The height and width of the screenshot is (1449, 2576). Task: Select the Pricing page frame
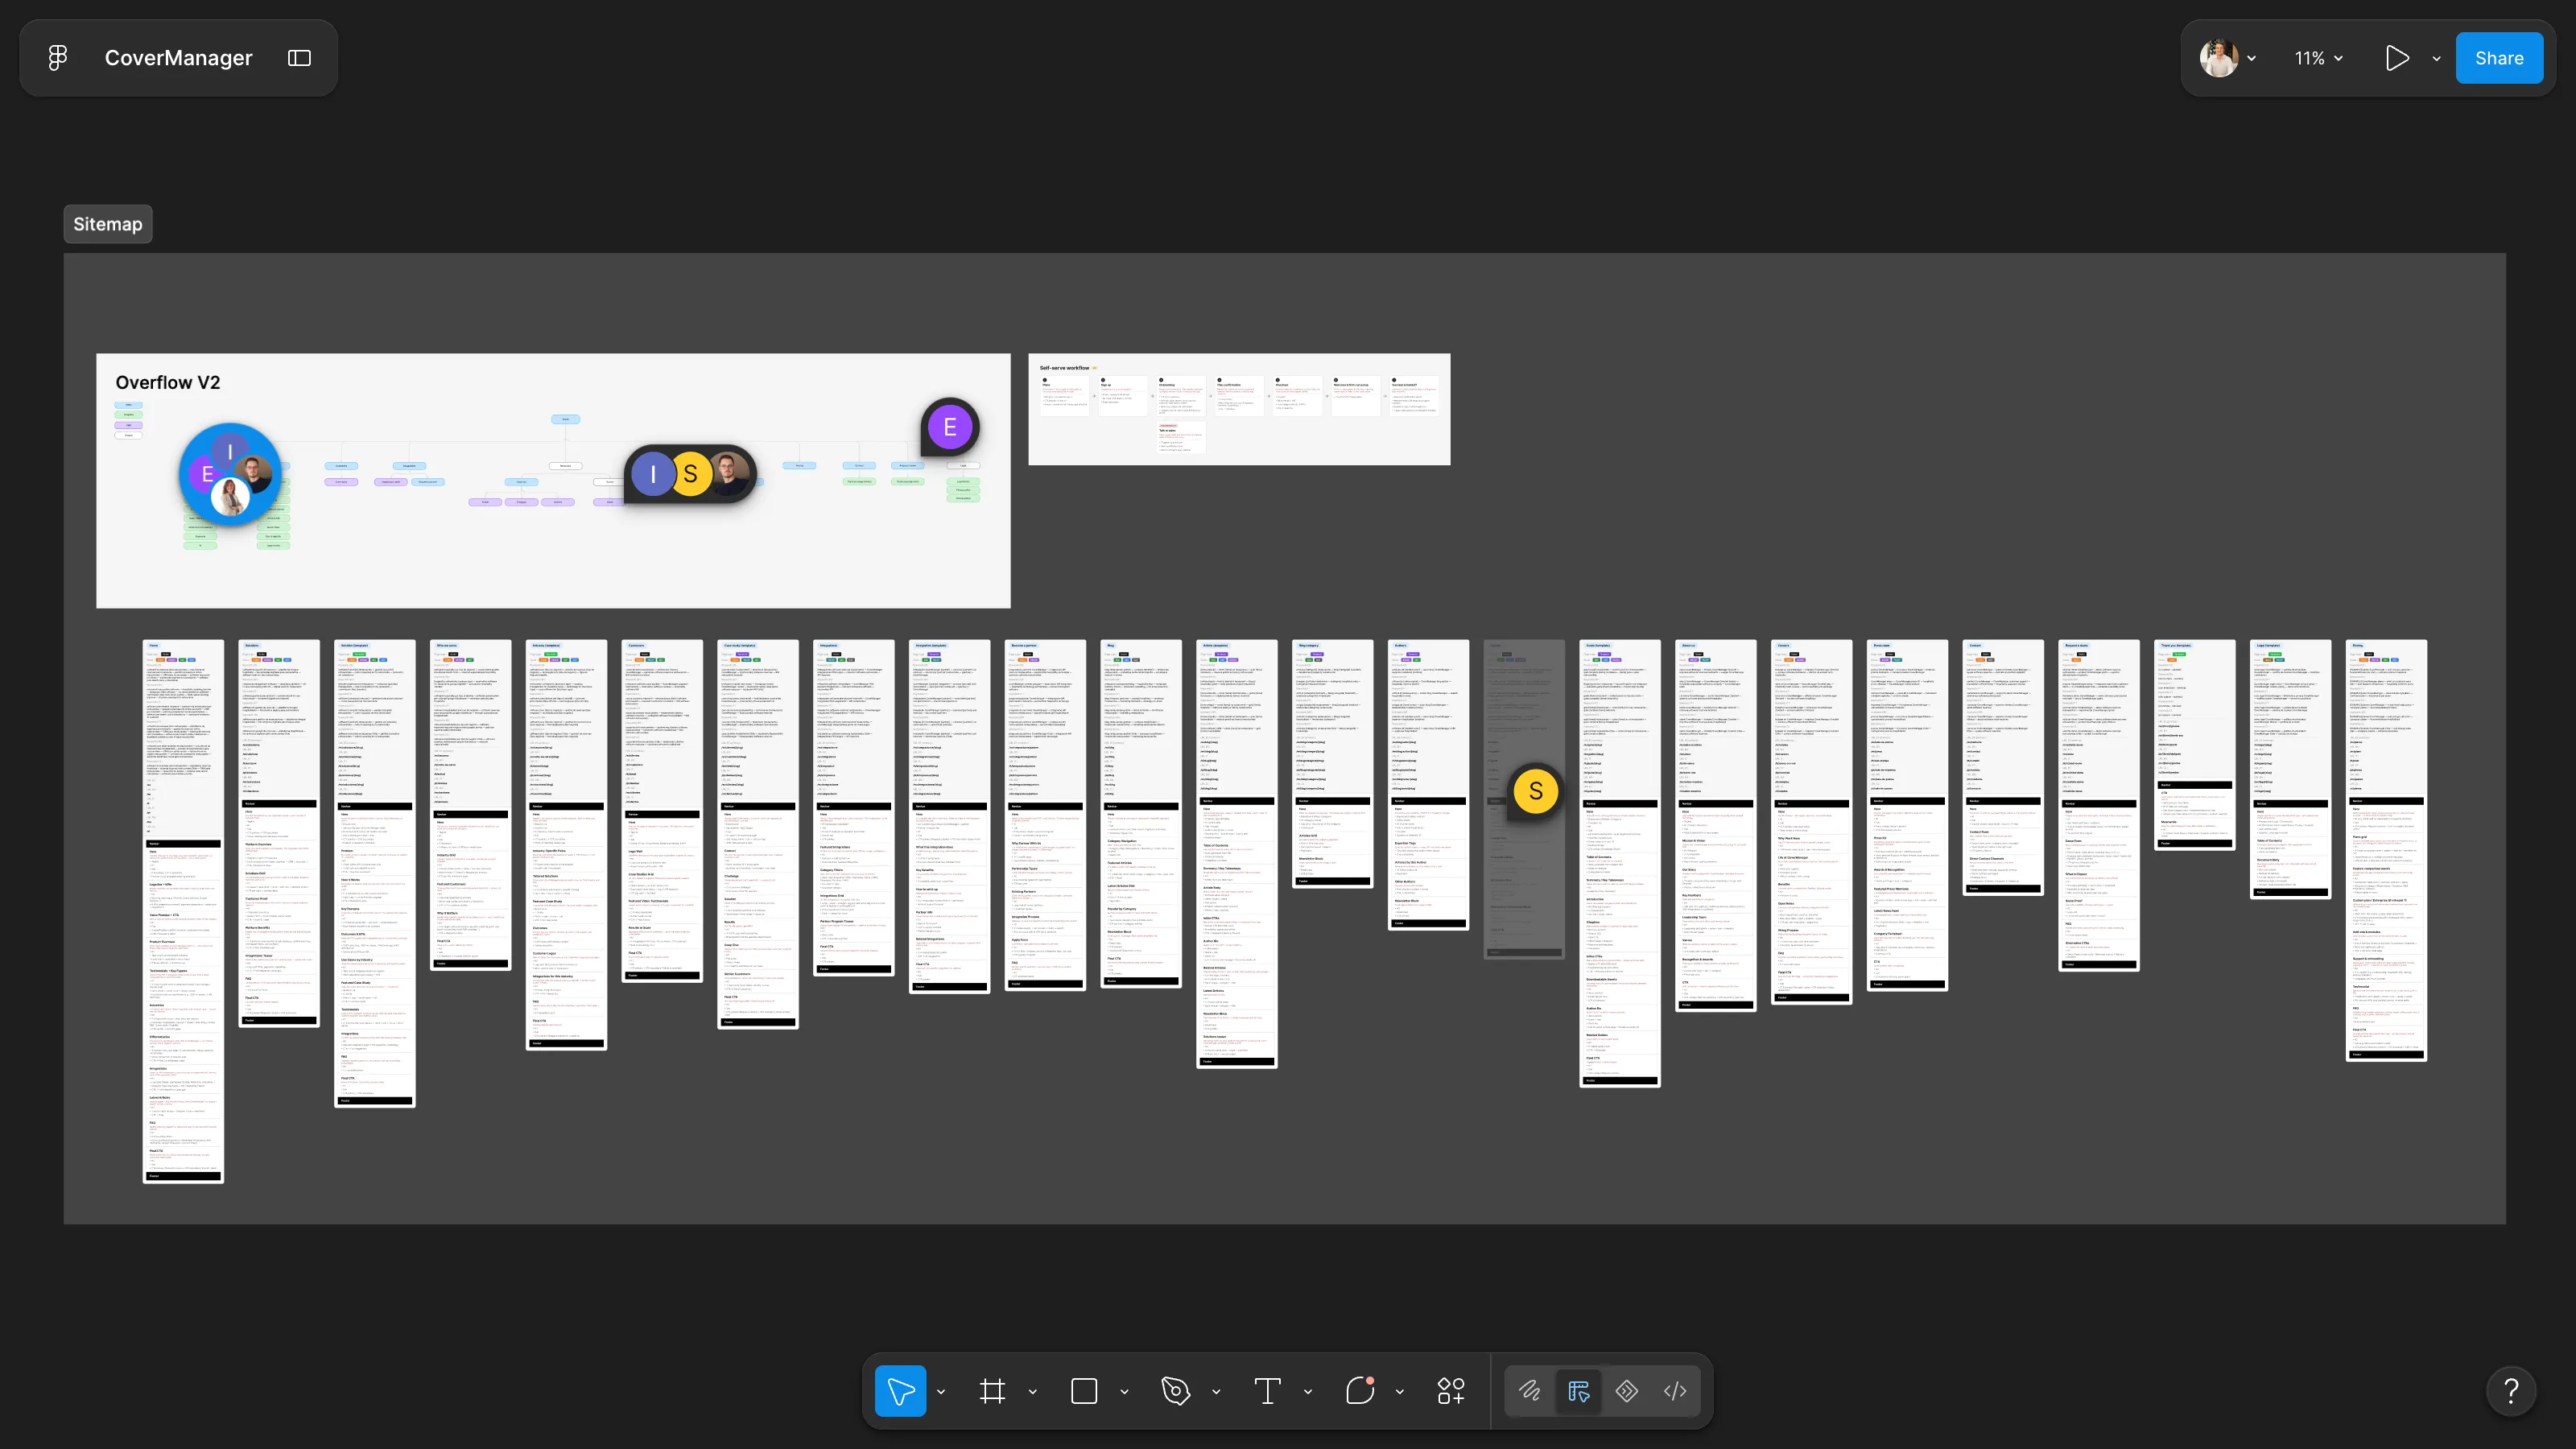click(x=2387, y=850)
